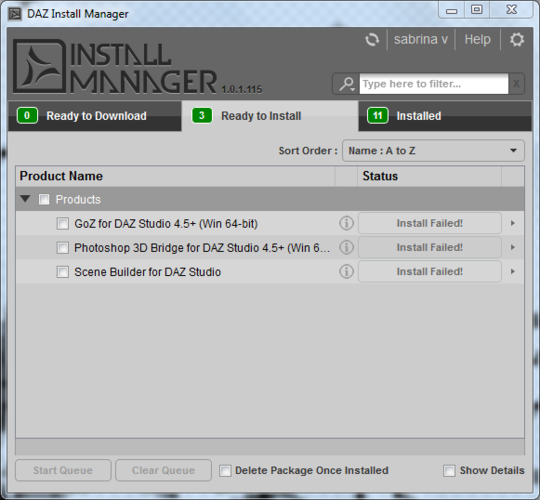The width and height of the screenshot is (540, 500).
Task: Minimize the DAZ Install Manager window
Action: pos(451,10)
